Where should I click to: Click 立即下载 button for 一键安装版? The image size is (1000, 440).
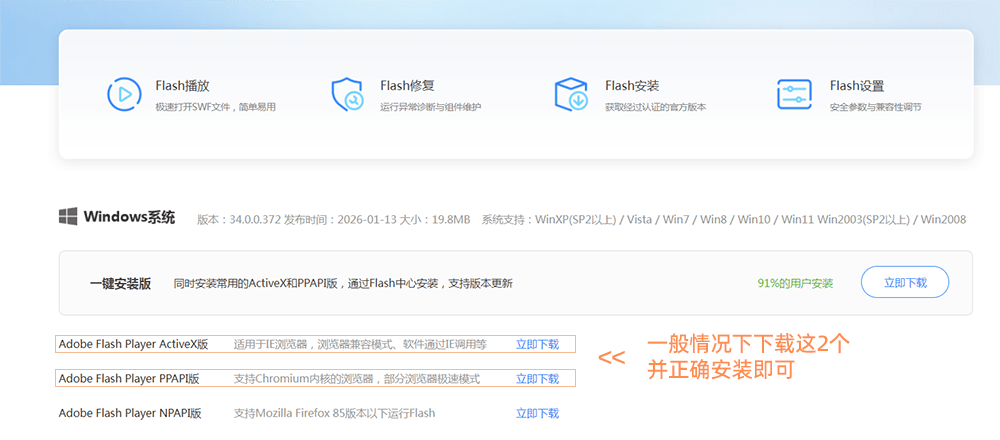tap(905, 282)
